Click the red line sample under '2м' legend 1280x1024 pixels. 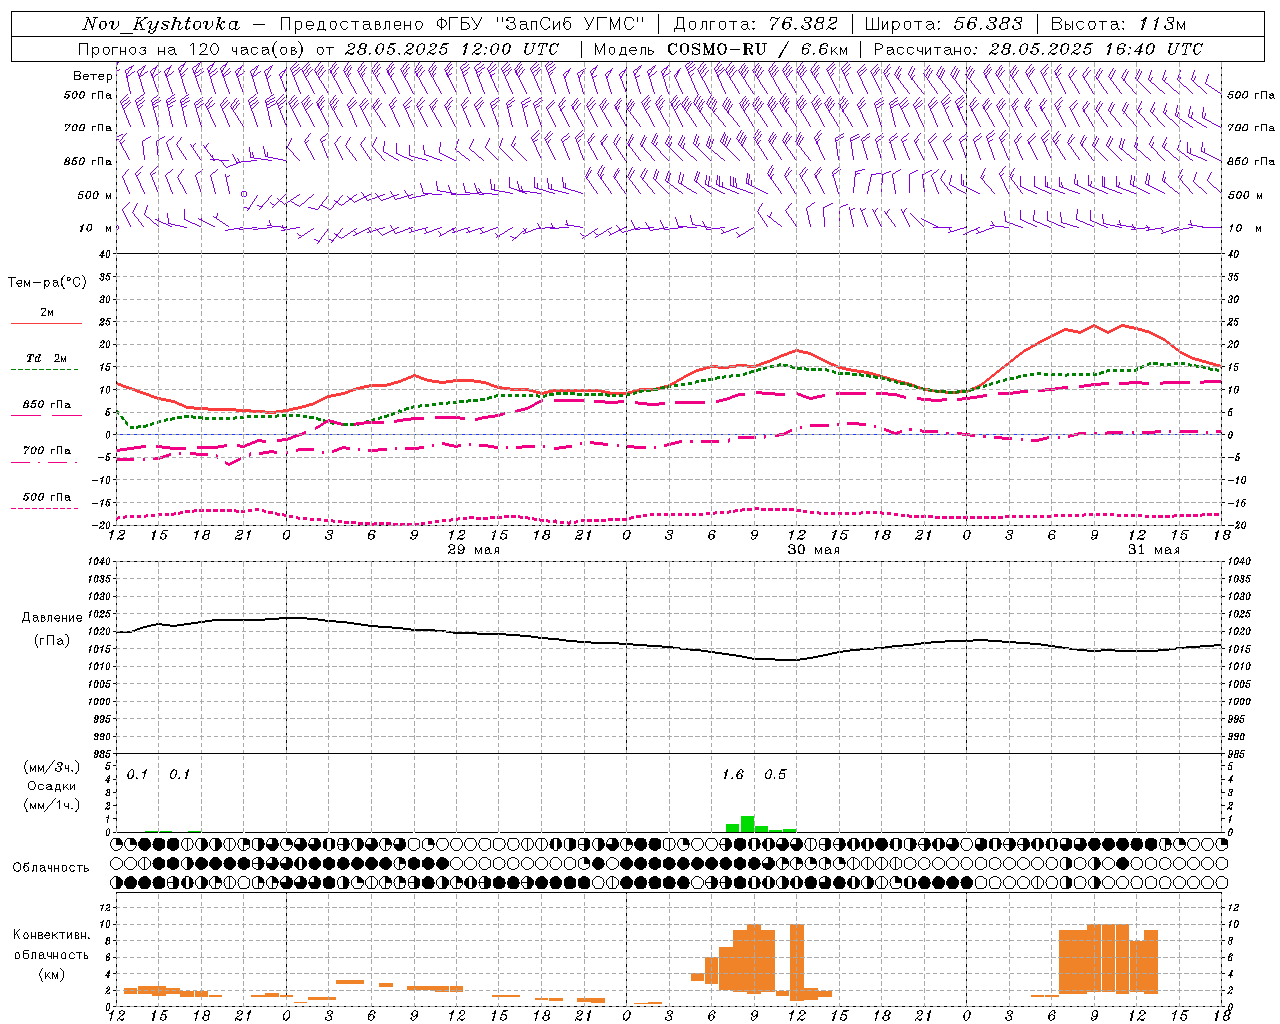coord(46,323)
